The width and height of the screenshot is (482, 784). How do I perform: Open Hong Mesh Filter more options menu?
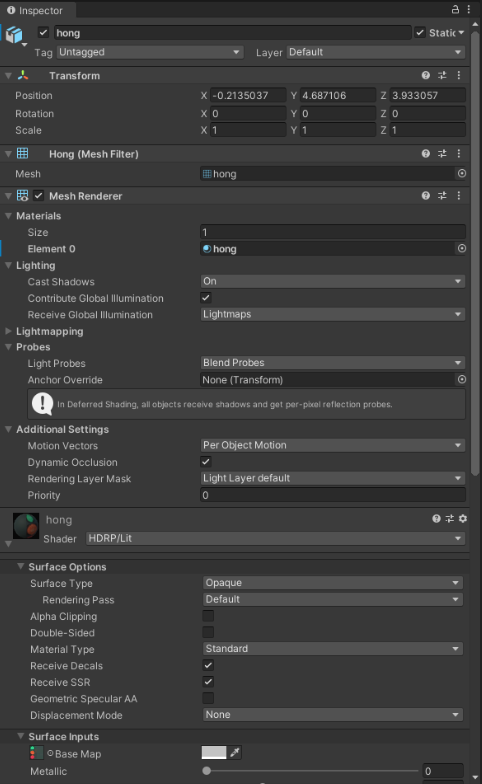pyautogui.click(x=458, y=154)
